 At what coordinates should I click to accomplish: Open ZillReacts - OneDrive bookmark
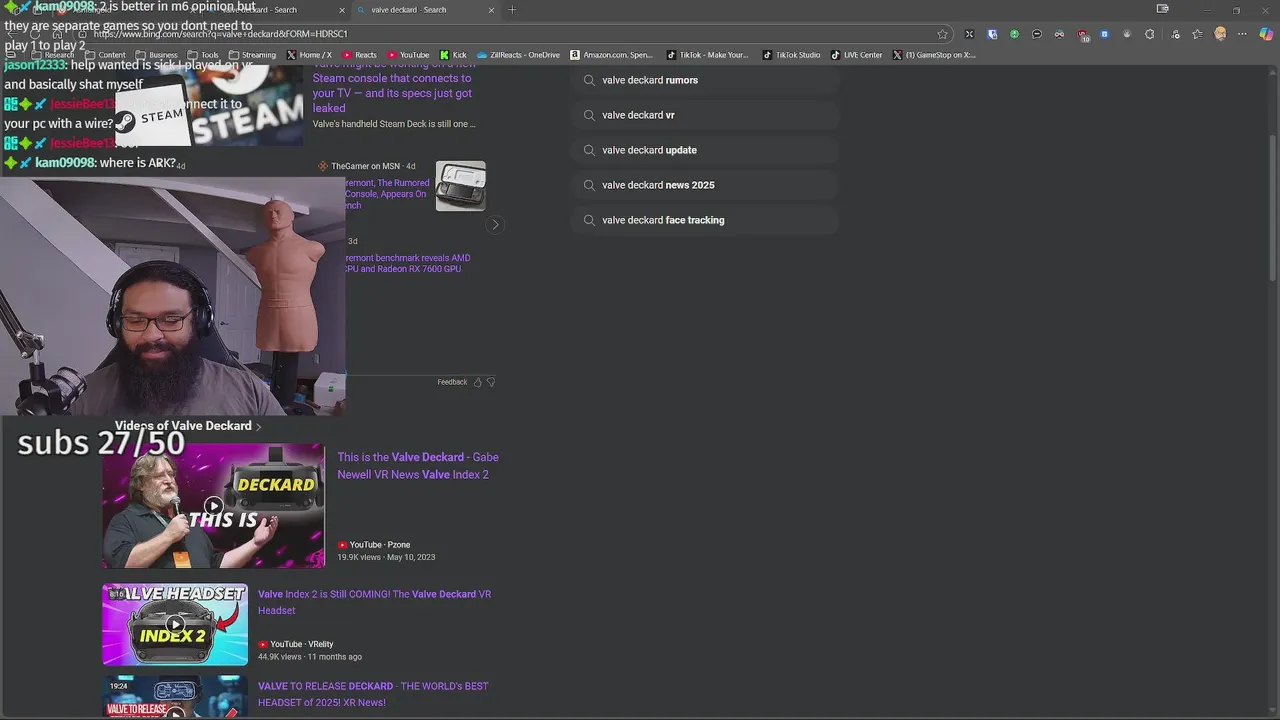[518, 55]
